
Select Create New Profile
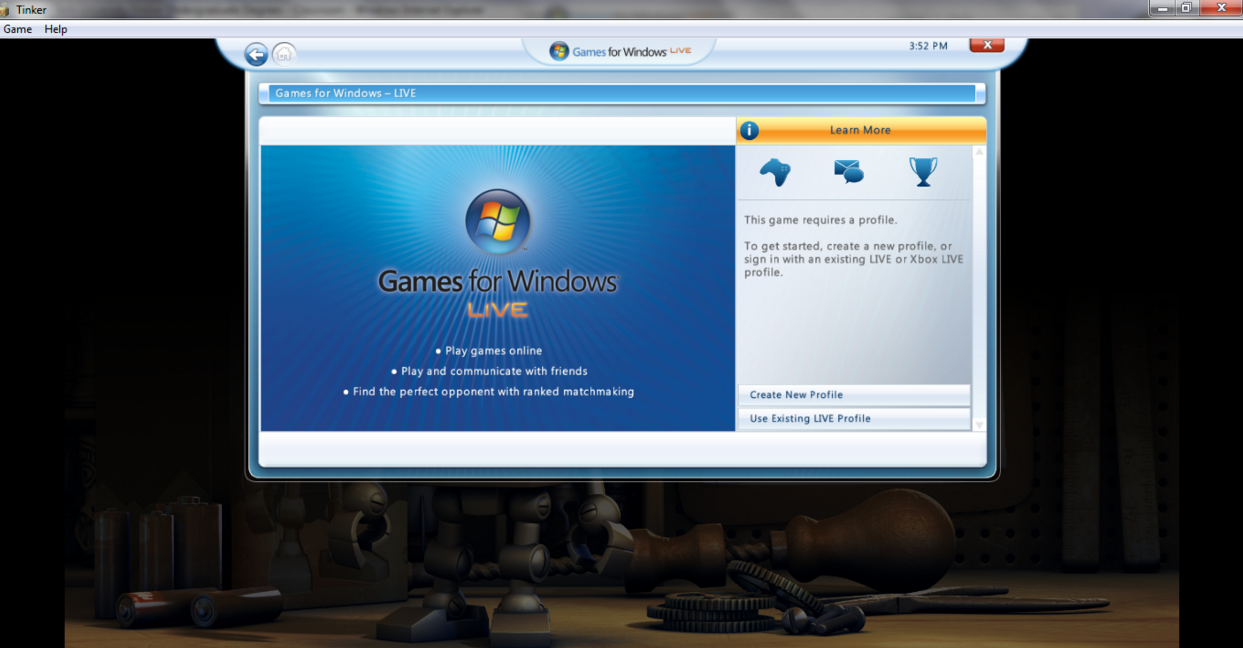(x=854, y=395)
